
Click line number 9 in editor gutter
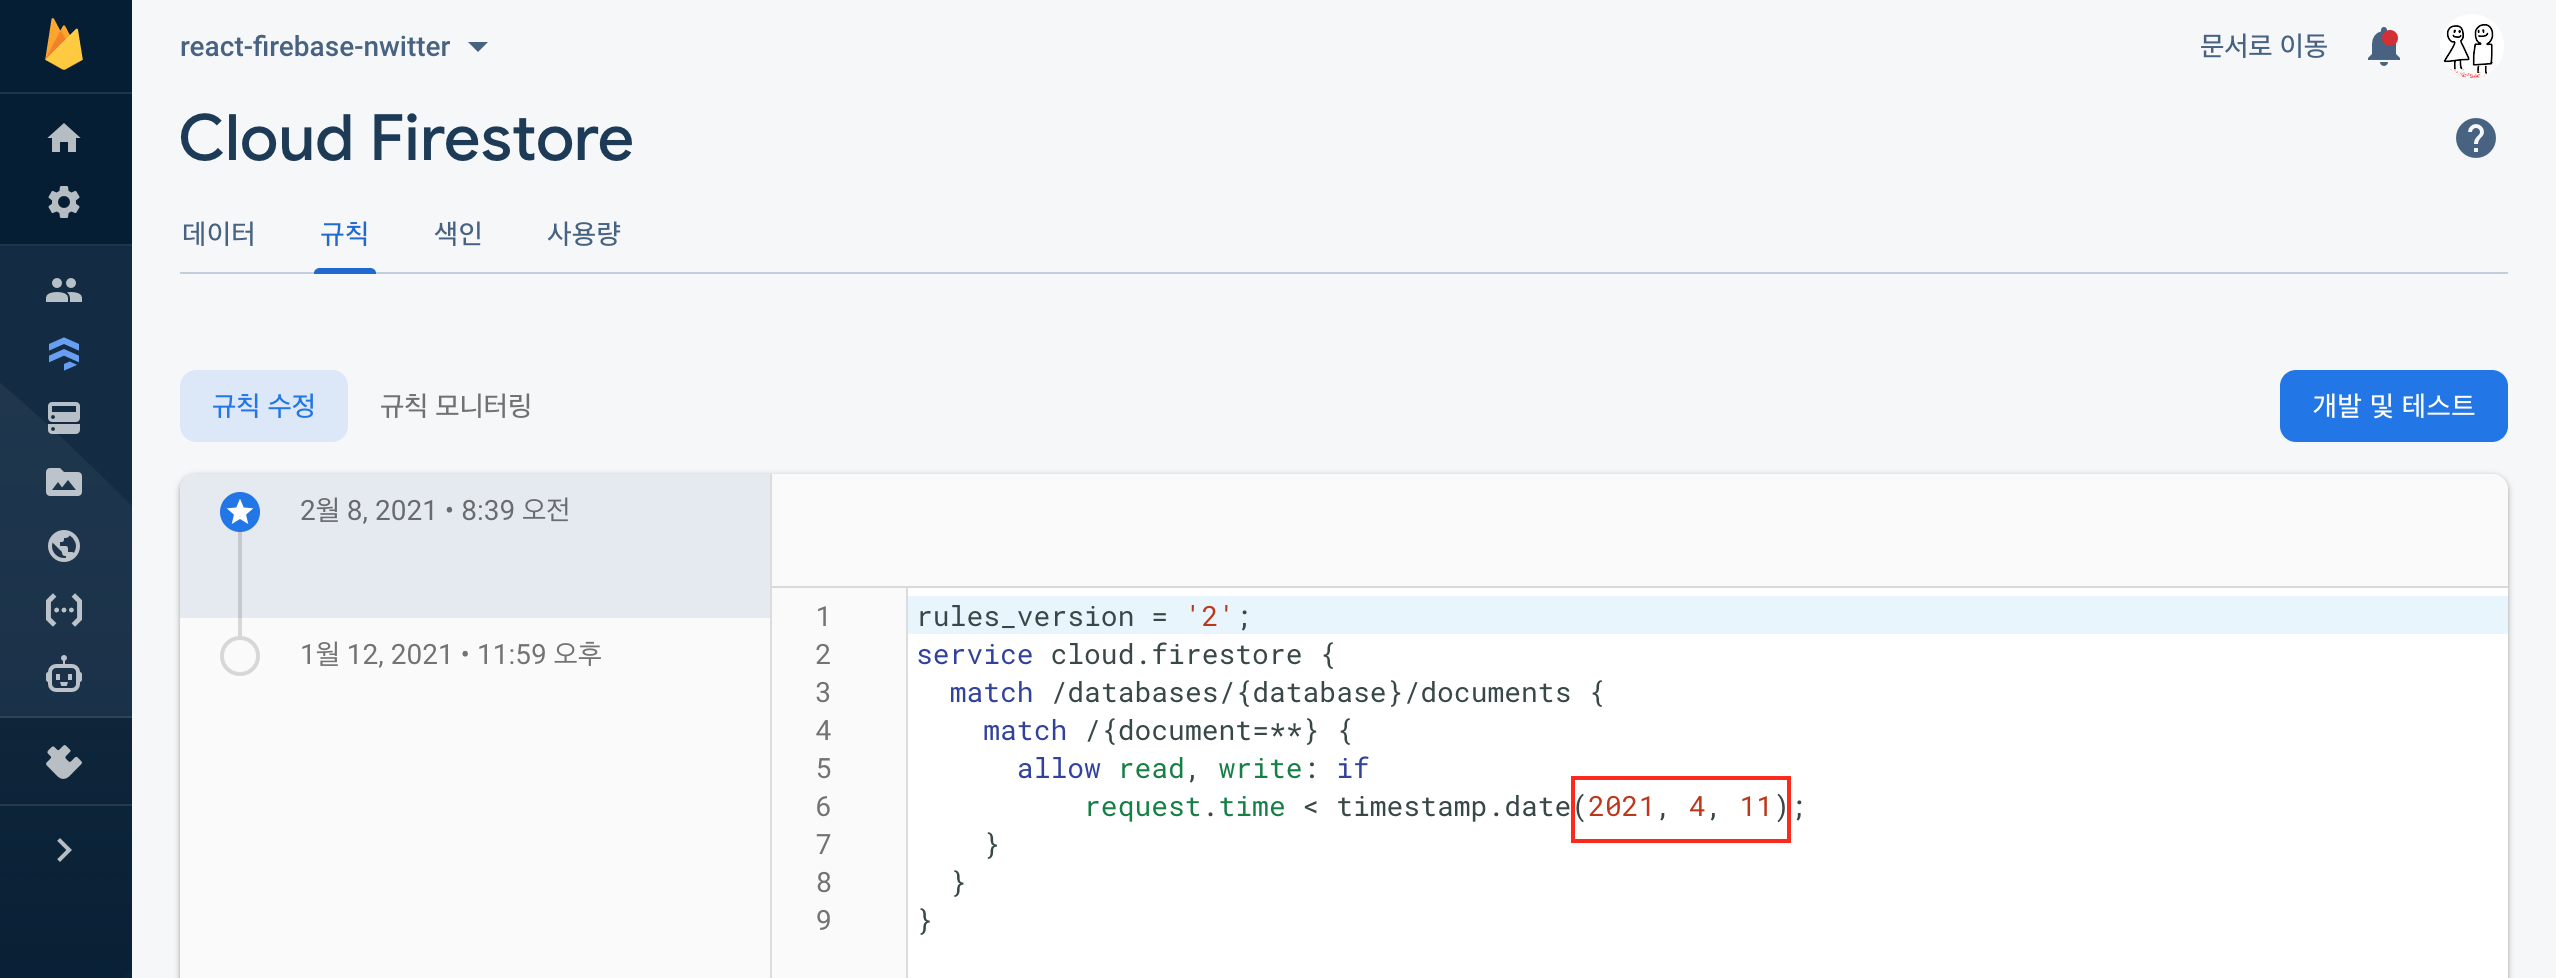823,920
